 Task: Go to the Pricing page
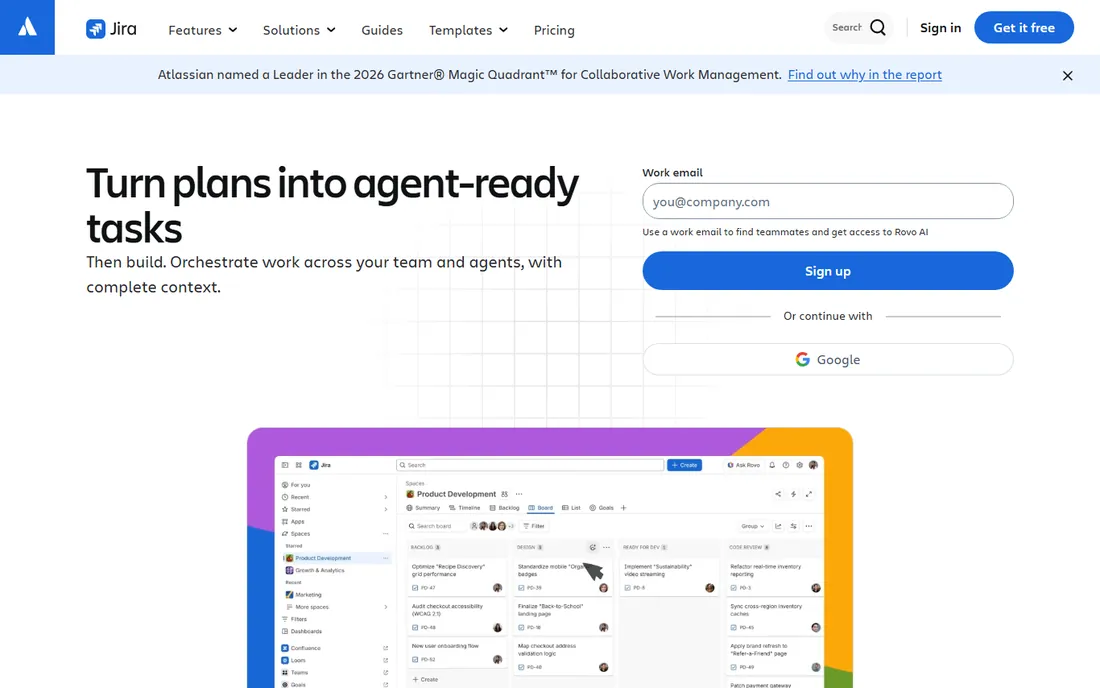(x=554, y=30)
